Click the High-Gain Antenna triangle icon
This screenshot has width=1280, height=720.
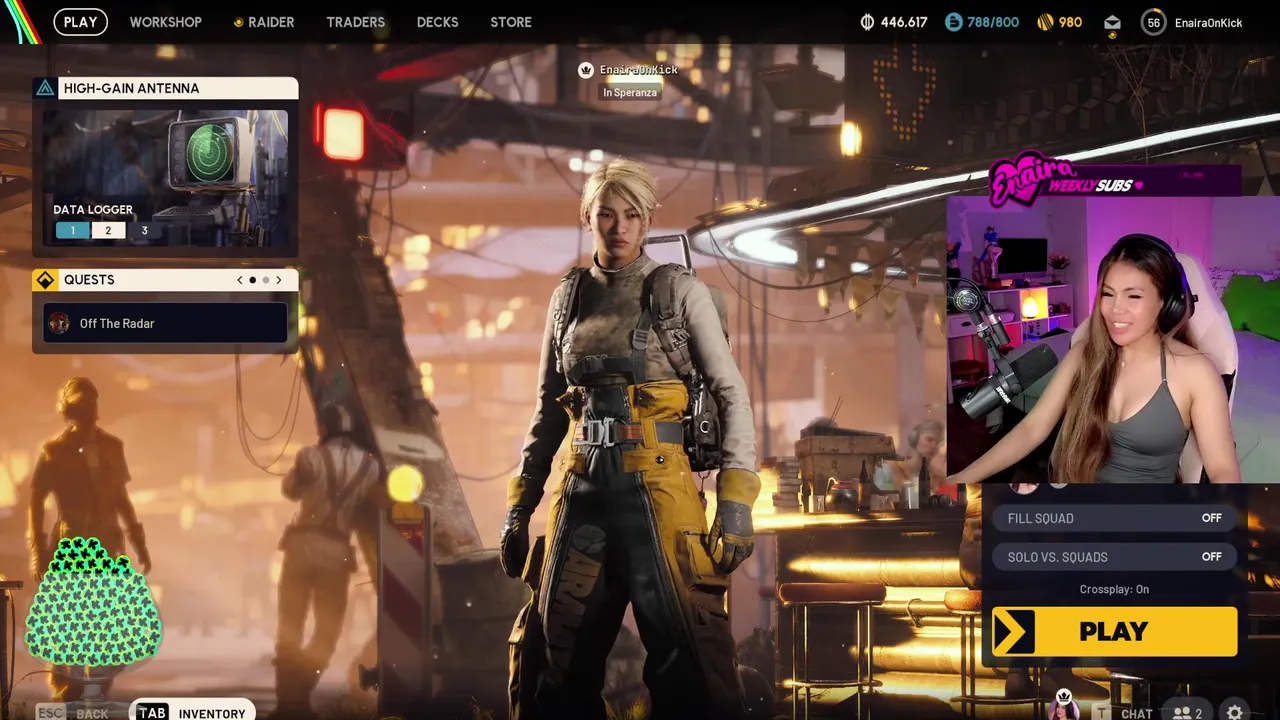45,88
